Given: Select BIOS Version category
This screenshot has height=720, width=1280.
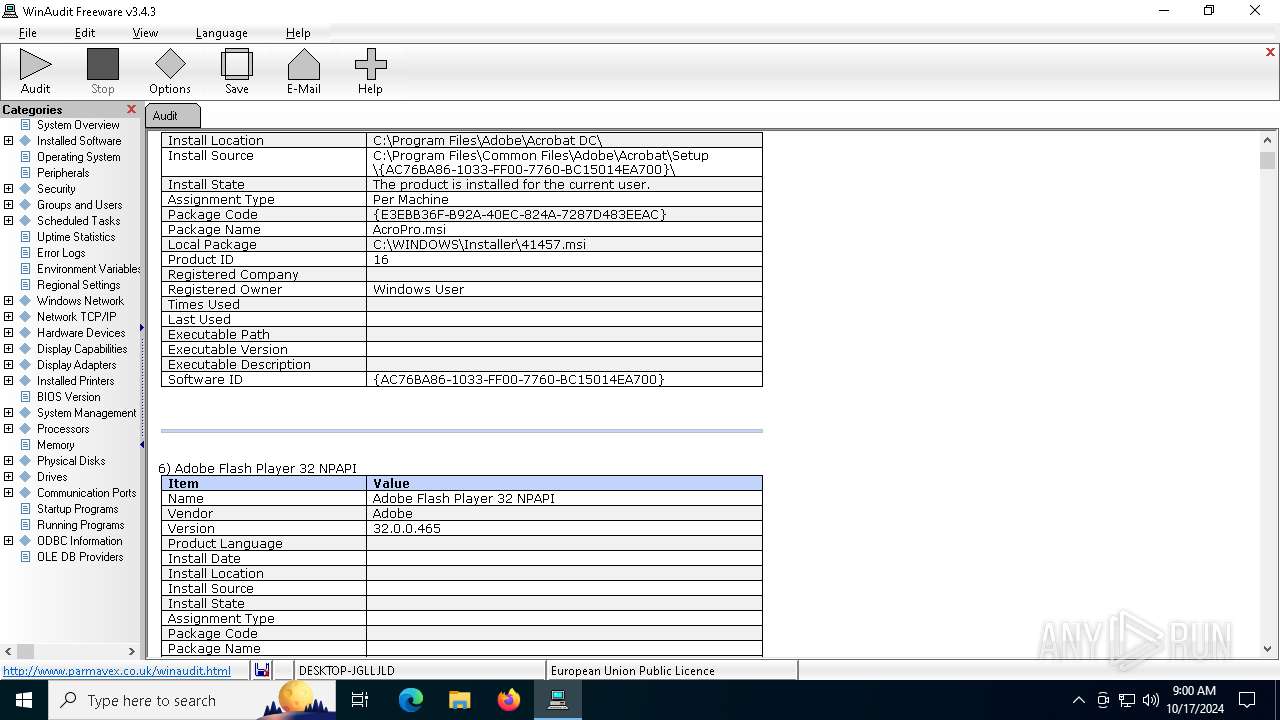Looking at the screenshot, I should (68, 397).
